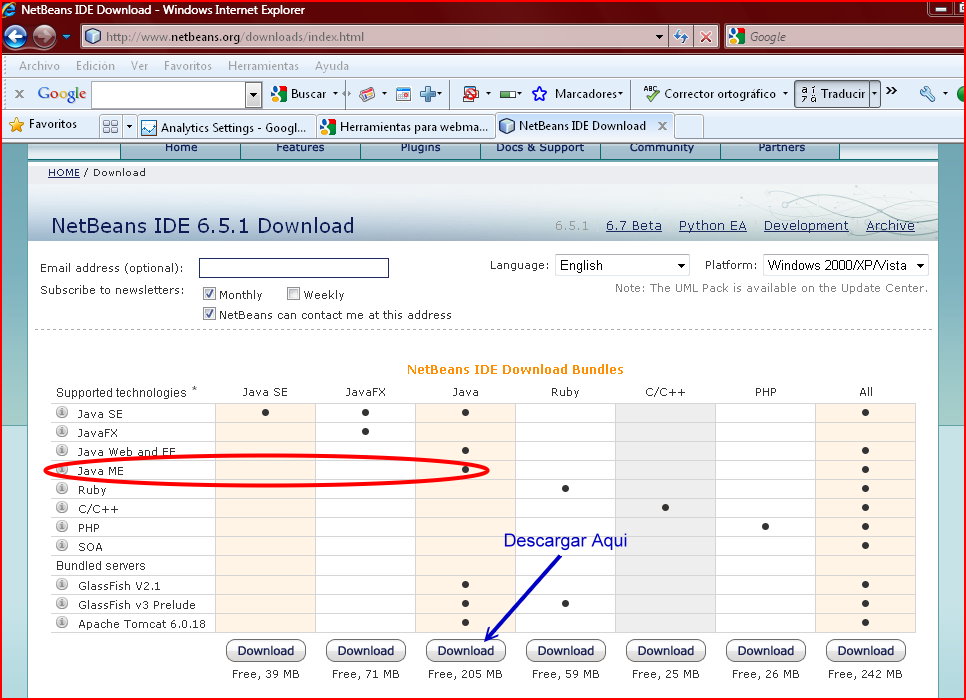Switch to Analytics Settings tab
Screen dimensions: 966x700
point(226,128)
